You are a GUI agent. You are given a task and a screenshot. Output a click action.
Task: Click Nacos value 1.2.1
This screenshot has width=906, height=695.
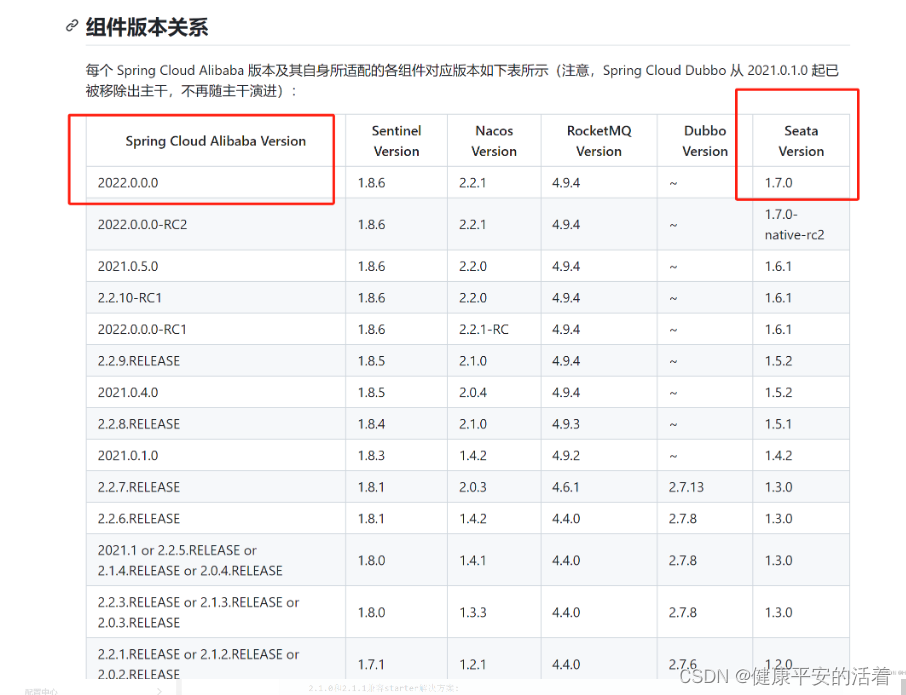pos(473,664)
